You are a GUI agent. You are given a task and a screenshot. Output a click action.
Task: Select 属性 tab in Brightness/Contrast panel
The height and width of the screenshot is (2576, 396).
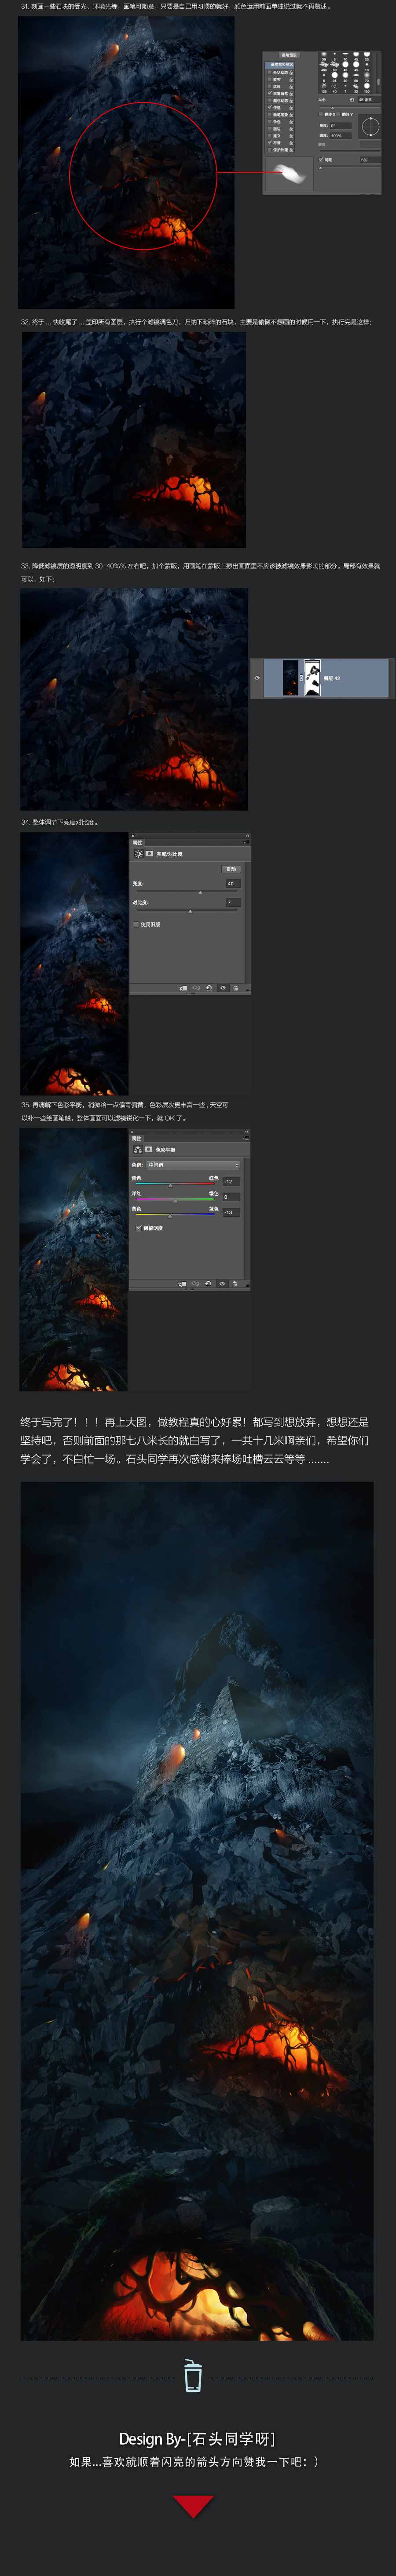137,843
